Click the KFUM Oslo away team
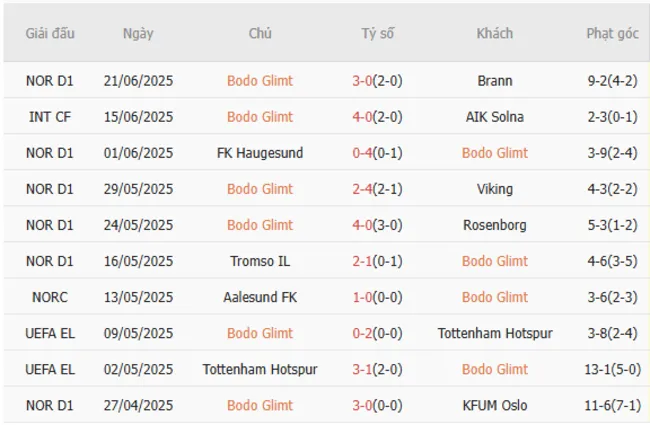 click(495, 405)
